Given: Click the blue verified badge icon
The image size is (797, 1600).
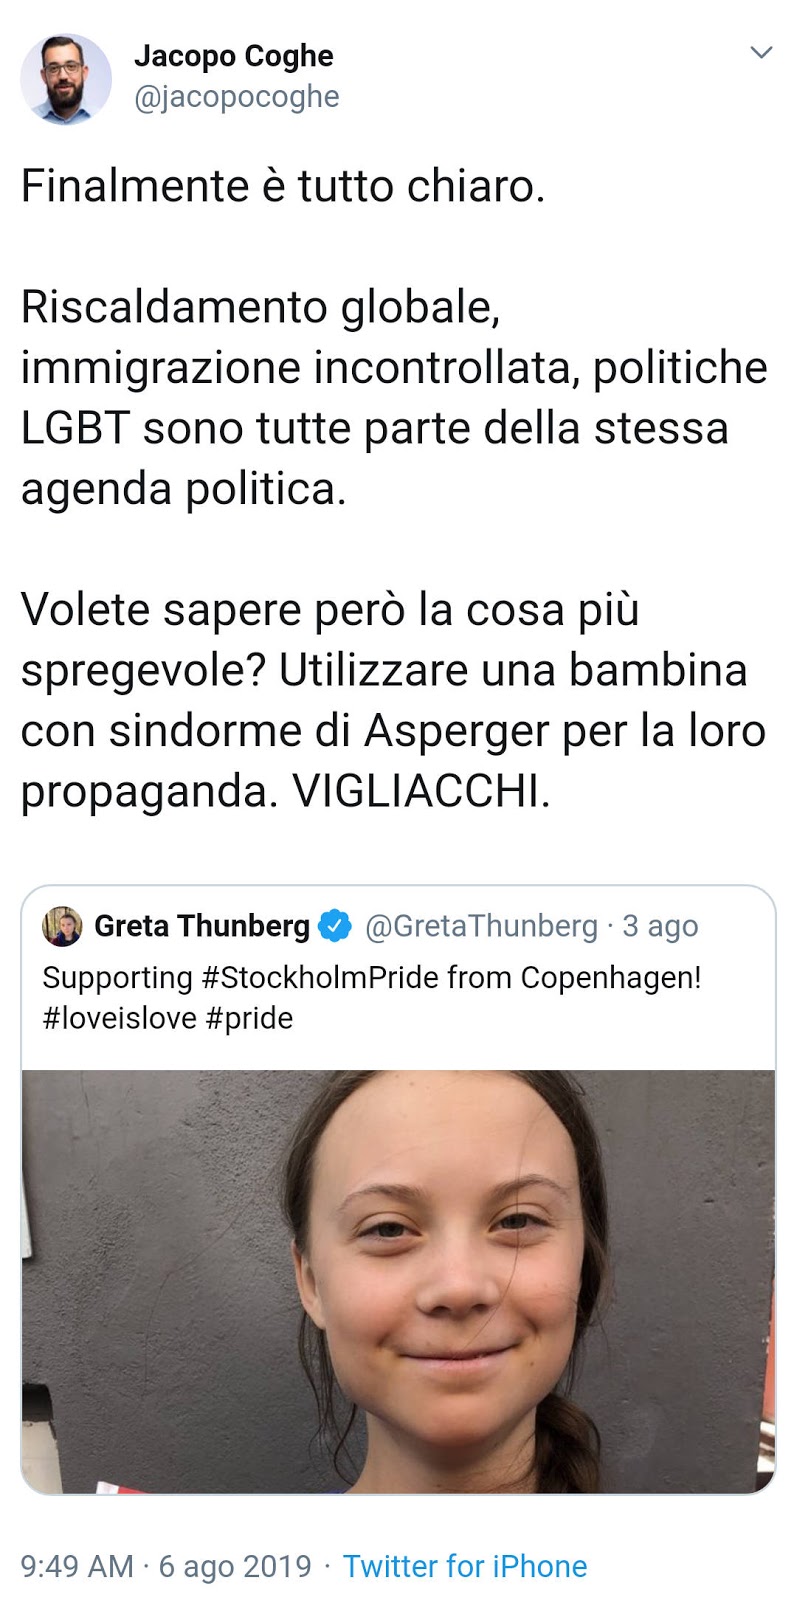Looking at the screenshot, I should pyautogui.click(x=335, y=927).
